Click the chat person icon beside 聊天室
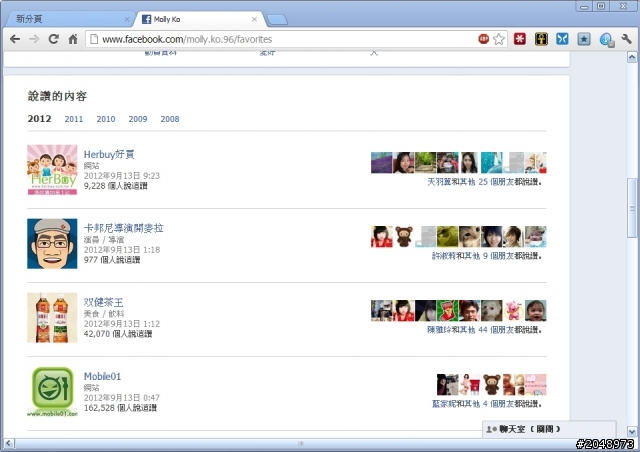This screenshot has height=452, width=640. (x=491, y=429)
